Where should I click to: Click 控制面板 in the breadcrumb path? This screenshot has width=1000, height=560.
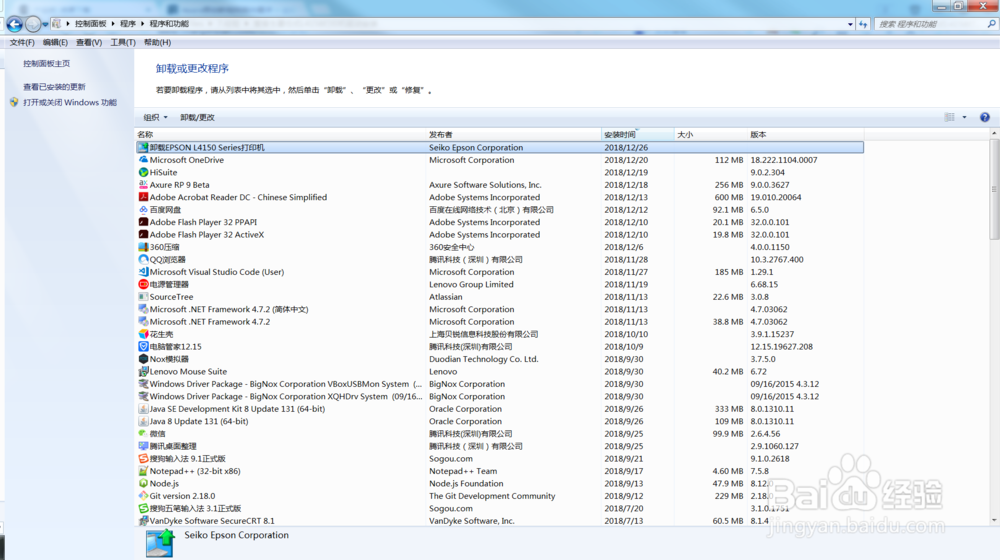(x=91, y=24)
